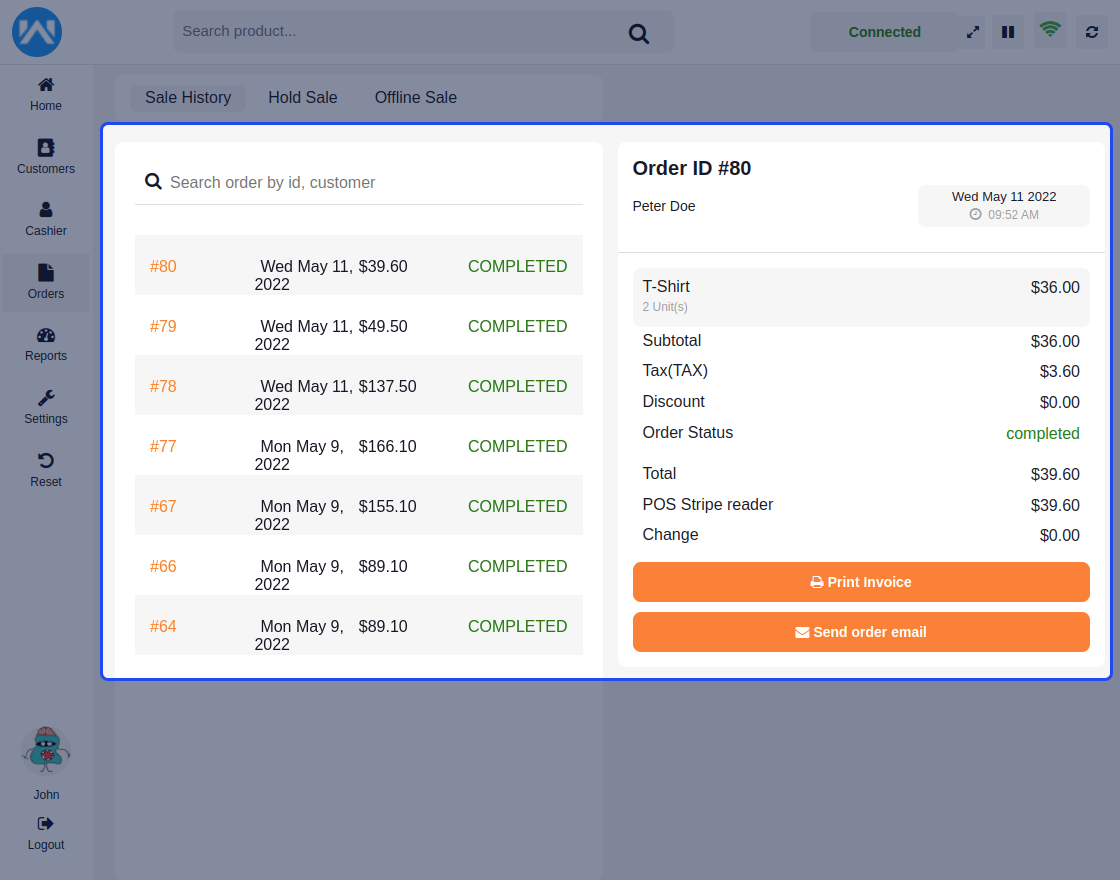Enter fullscreen with the expand icon
The height and width of the screenshot is (880, 1120).
[x=972, y=31]
